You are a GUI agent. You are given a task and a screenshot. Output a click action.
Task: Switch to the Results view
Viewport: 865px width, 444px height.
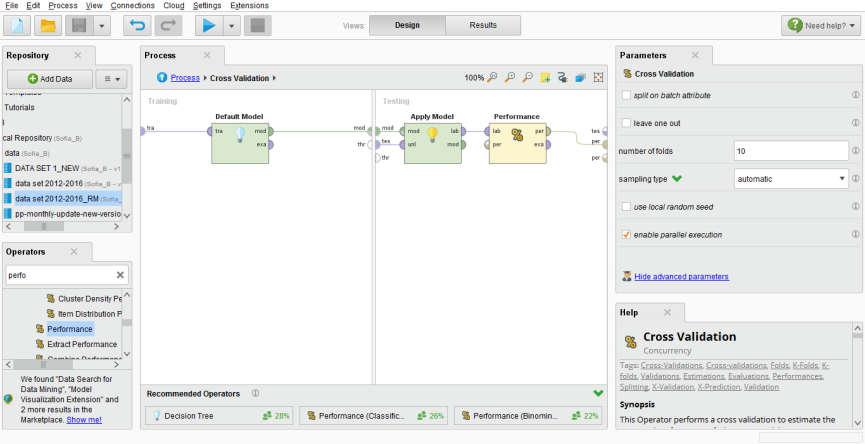click(x=483, y=25)
